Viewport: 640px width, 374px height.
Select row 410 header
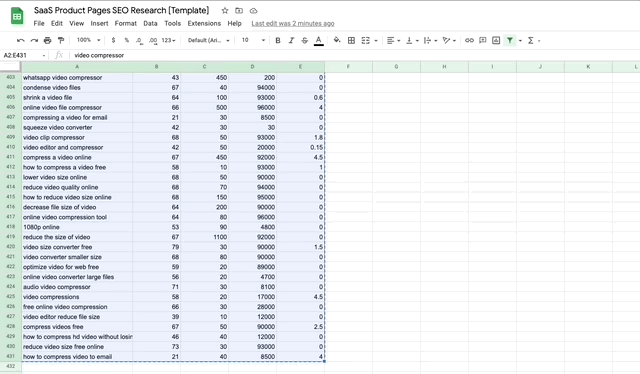click(x=11, y=147)
